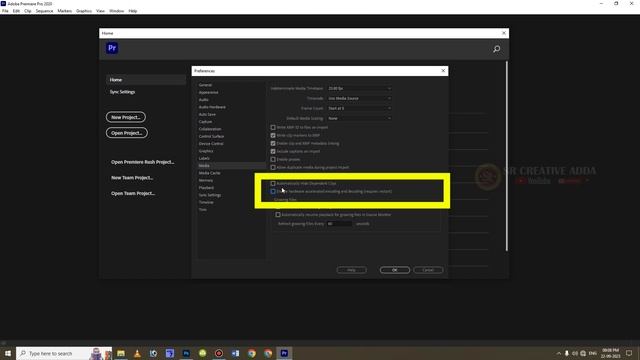Select Memory preferences category
640x360 pixels.
click(205, 180)
